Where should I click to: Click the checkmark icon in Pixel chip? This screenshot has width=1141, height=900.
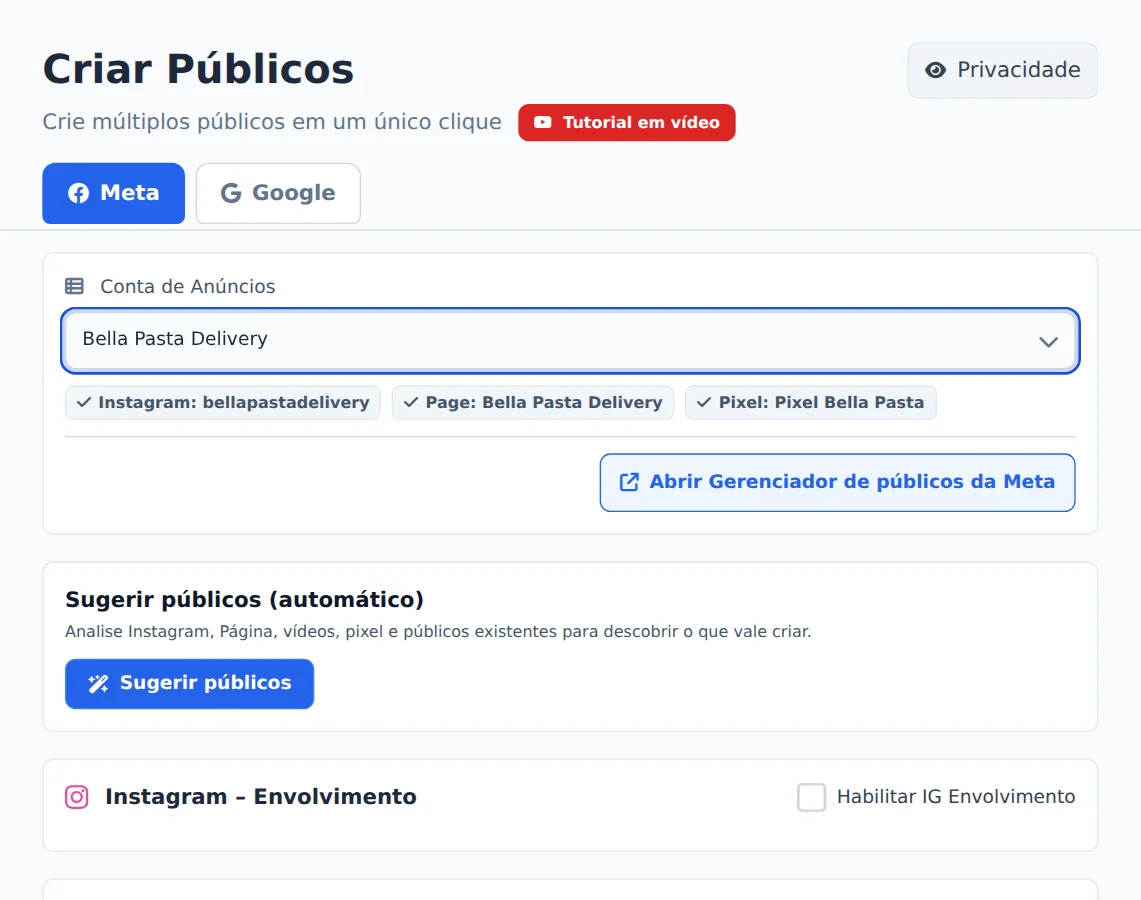pos(704,402)
